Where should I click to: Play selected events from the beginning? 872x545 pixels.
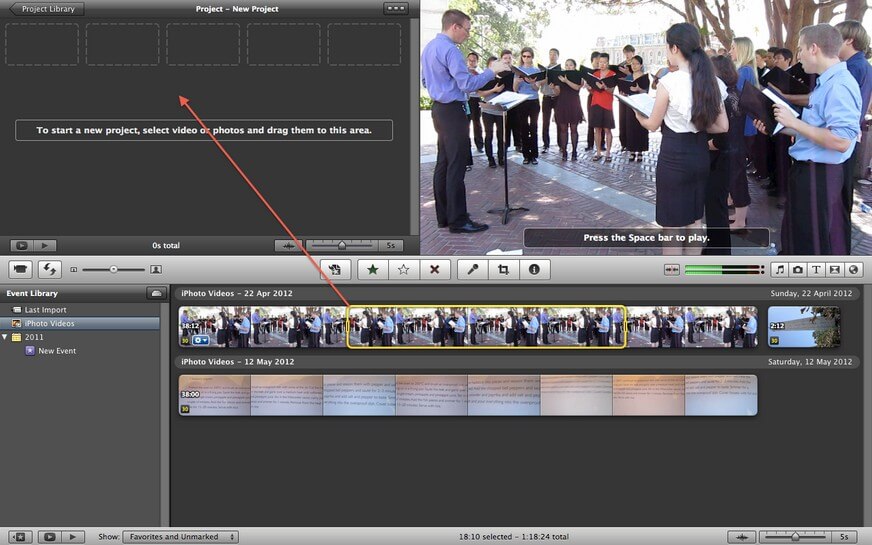tap(73, 537)
